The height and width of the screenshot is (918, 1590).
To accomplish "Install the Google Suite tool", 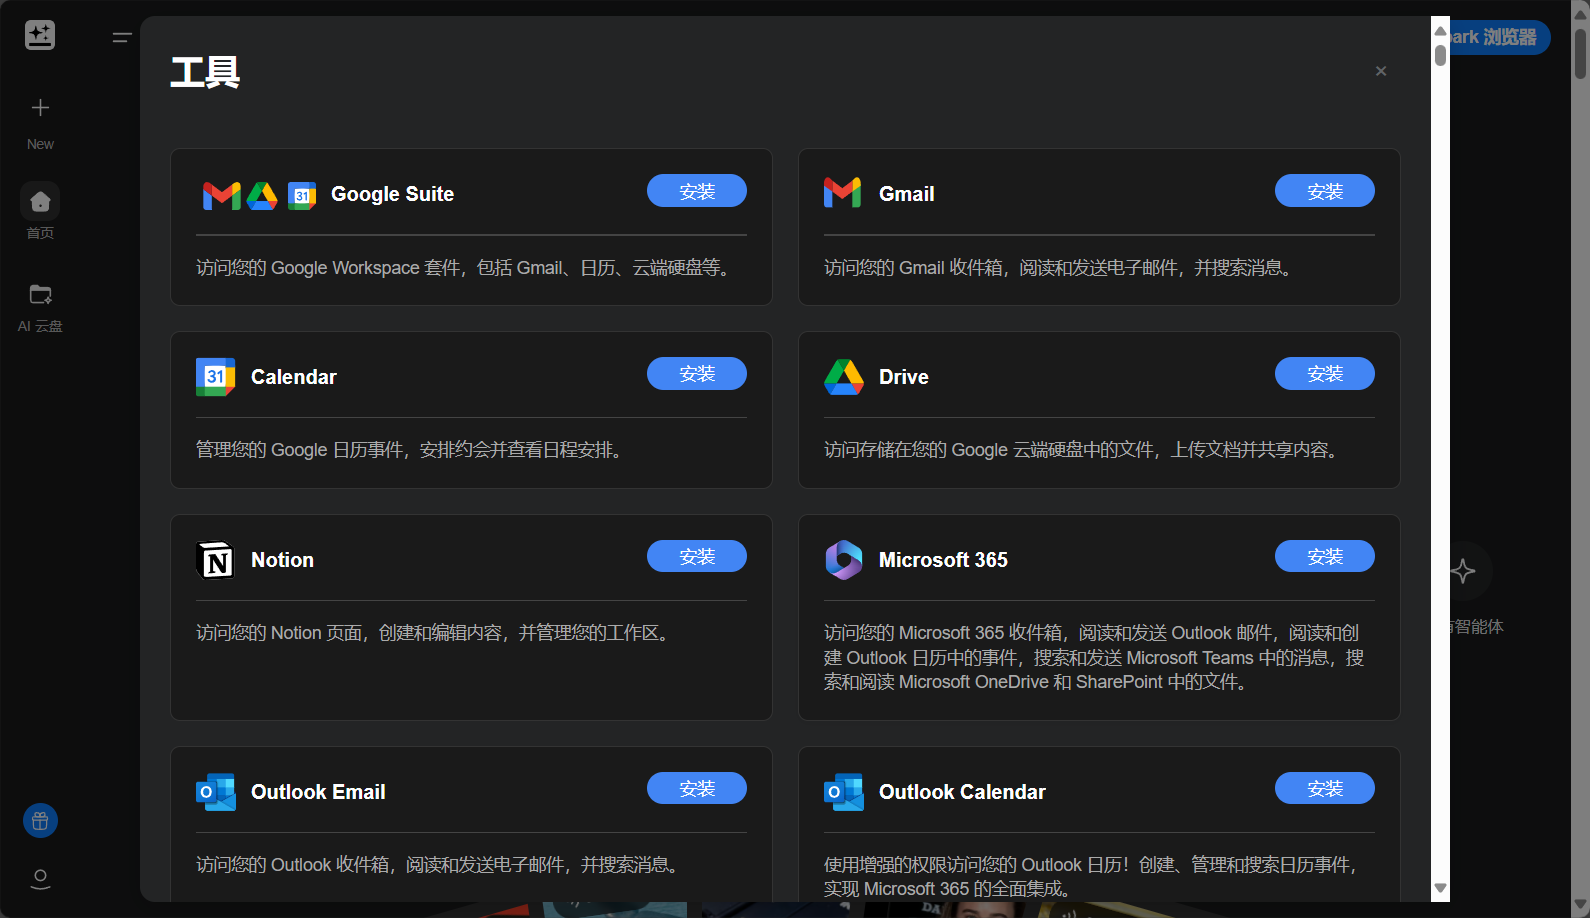I will (x=697, y=191).
